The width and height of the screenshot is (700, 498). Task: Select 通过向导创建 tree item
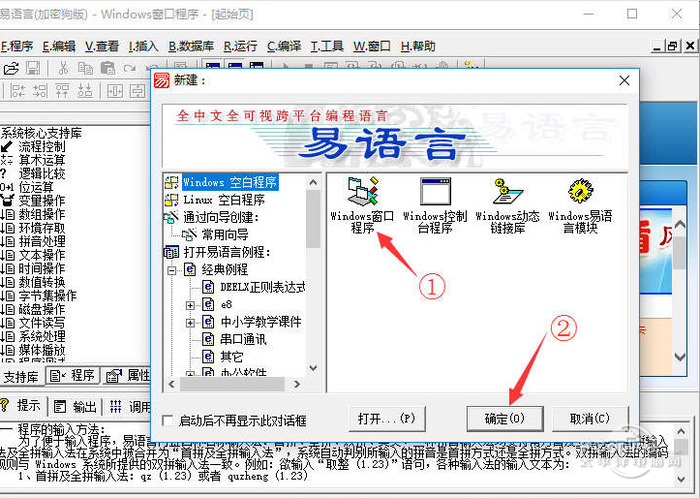[221, 217]
